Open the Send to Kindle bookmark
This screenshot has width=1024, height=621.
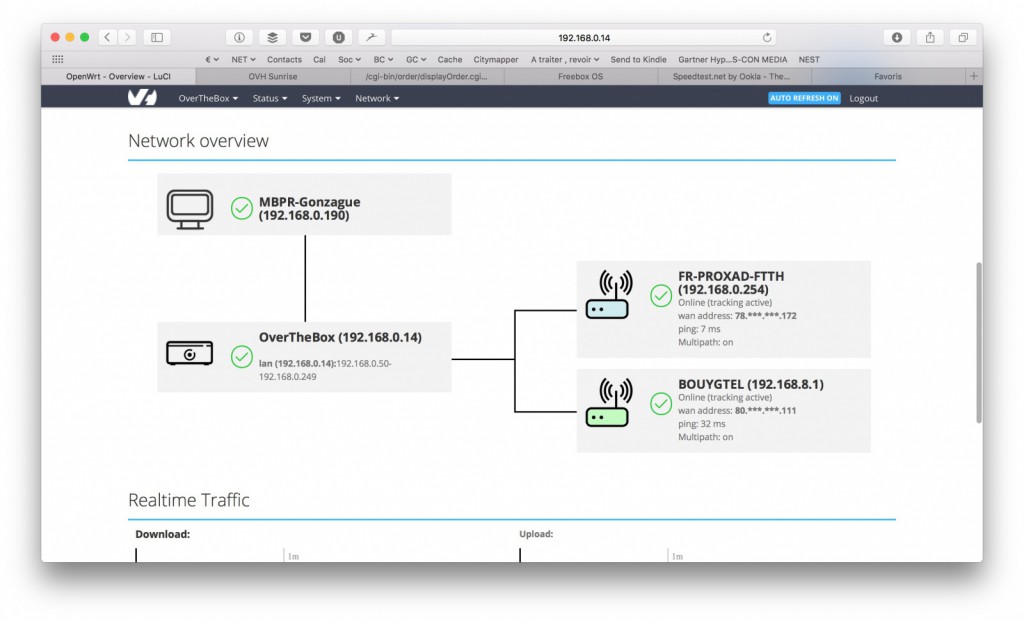point(638,59)
